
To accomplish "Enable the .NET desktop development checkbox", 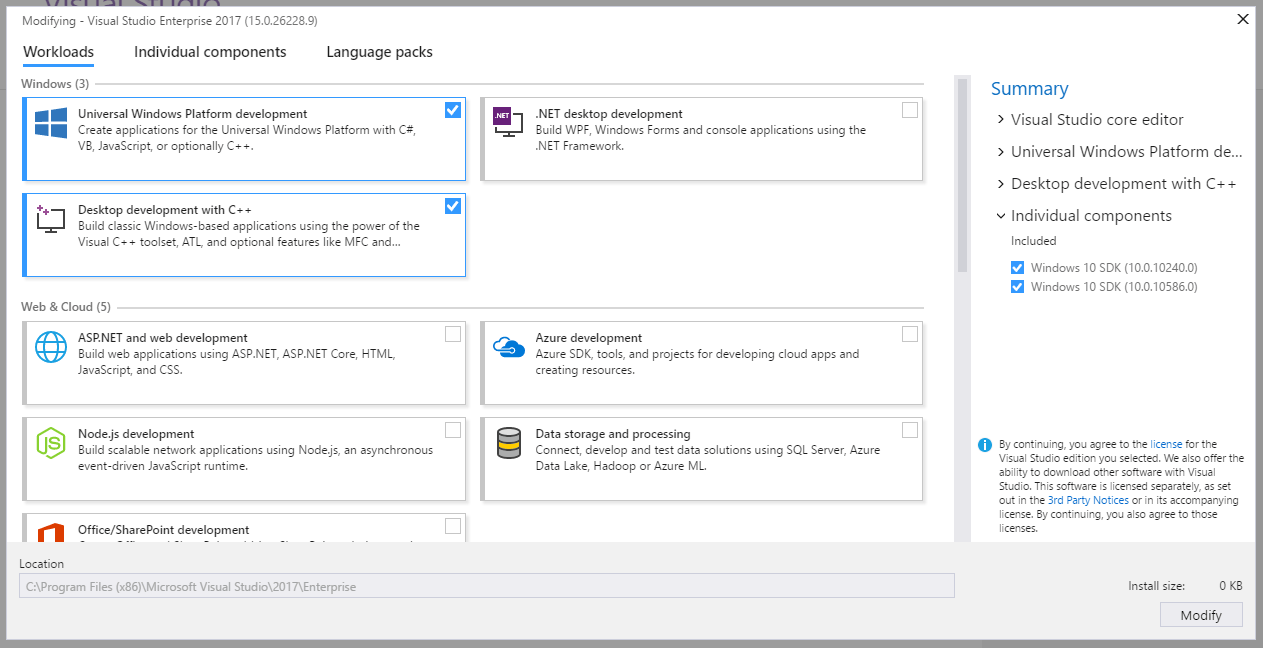I will (909, 110).
